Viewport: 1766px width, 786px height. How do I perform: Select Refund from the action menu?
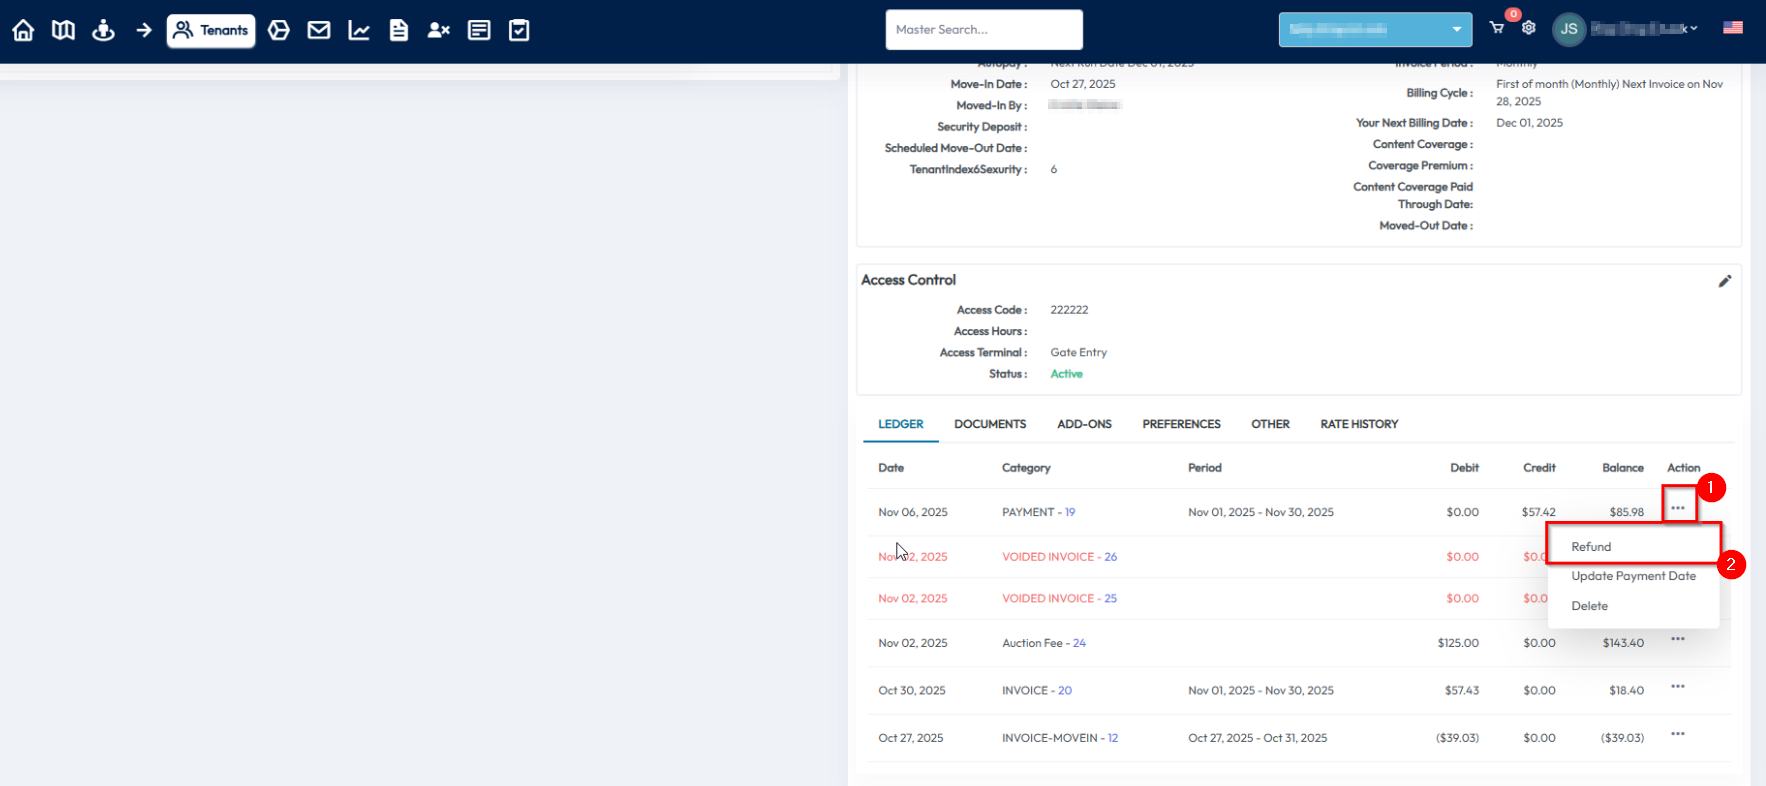coord(1591,547)
